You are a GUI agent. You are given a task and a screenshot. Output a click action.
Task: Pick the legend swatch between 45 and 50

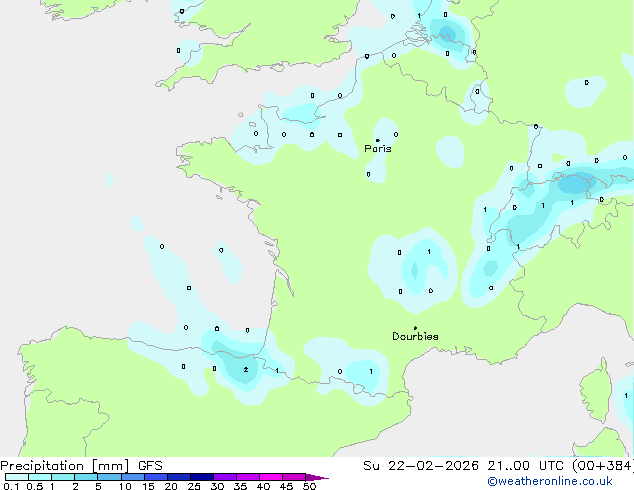point(294,477)
